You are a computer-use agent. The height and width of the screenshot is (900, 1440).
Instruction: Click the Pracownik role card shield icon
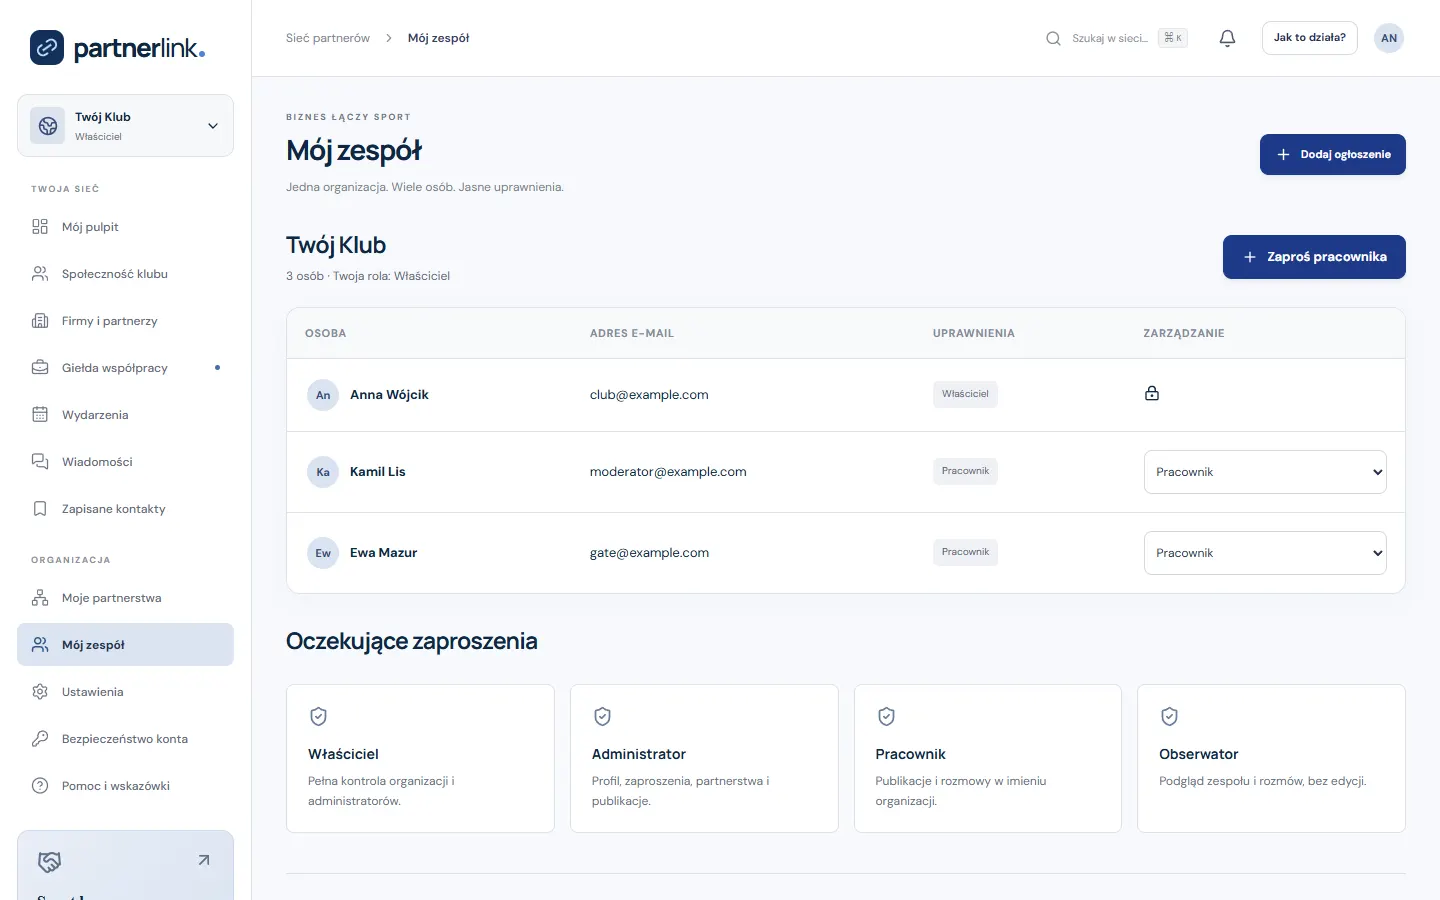pos(886,716)
